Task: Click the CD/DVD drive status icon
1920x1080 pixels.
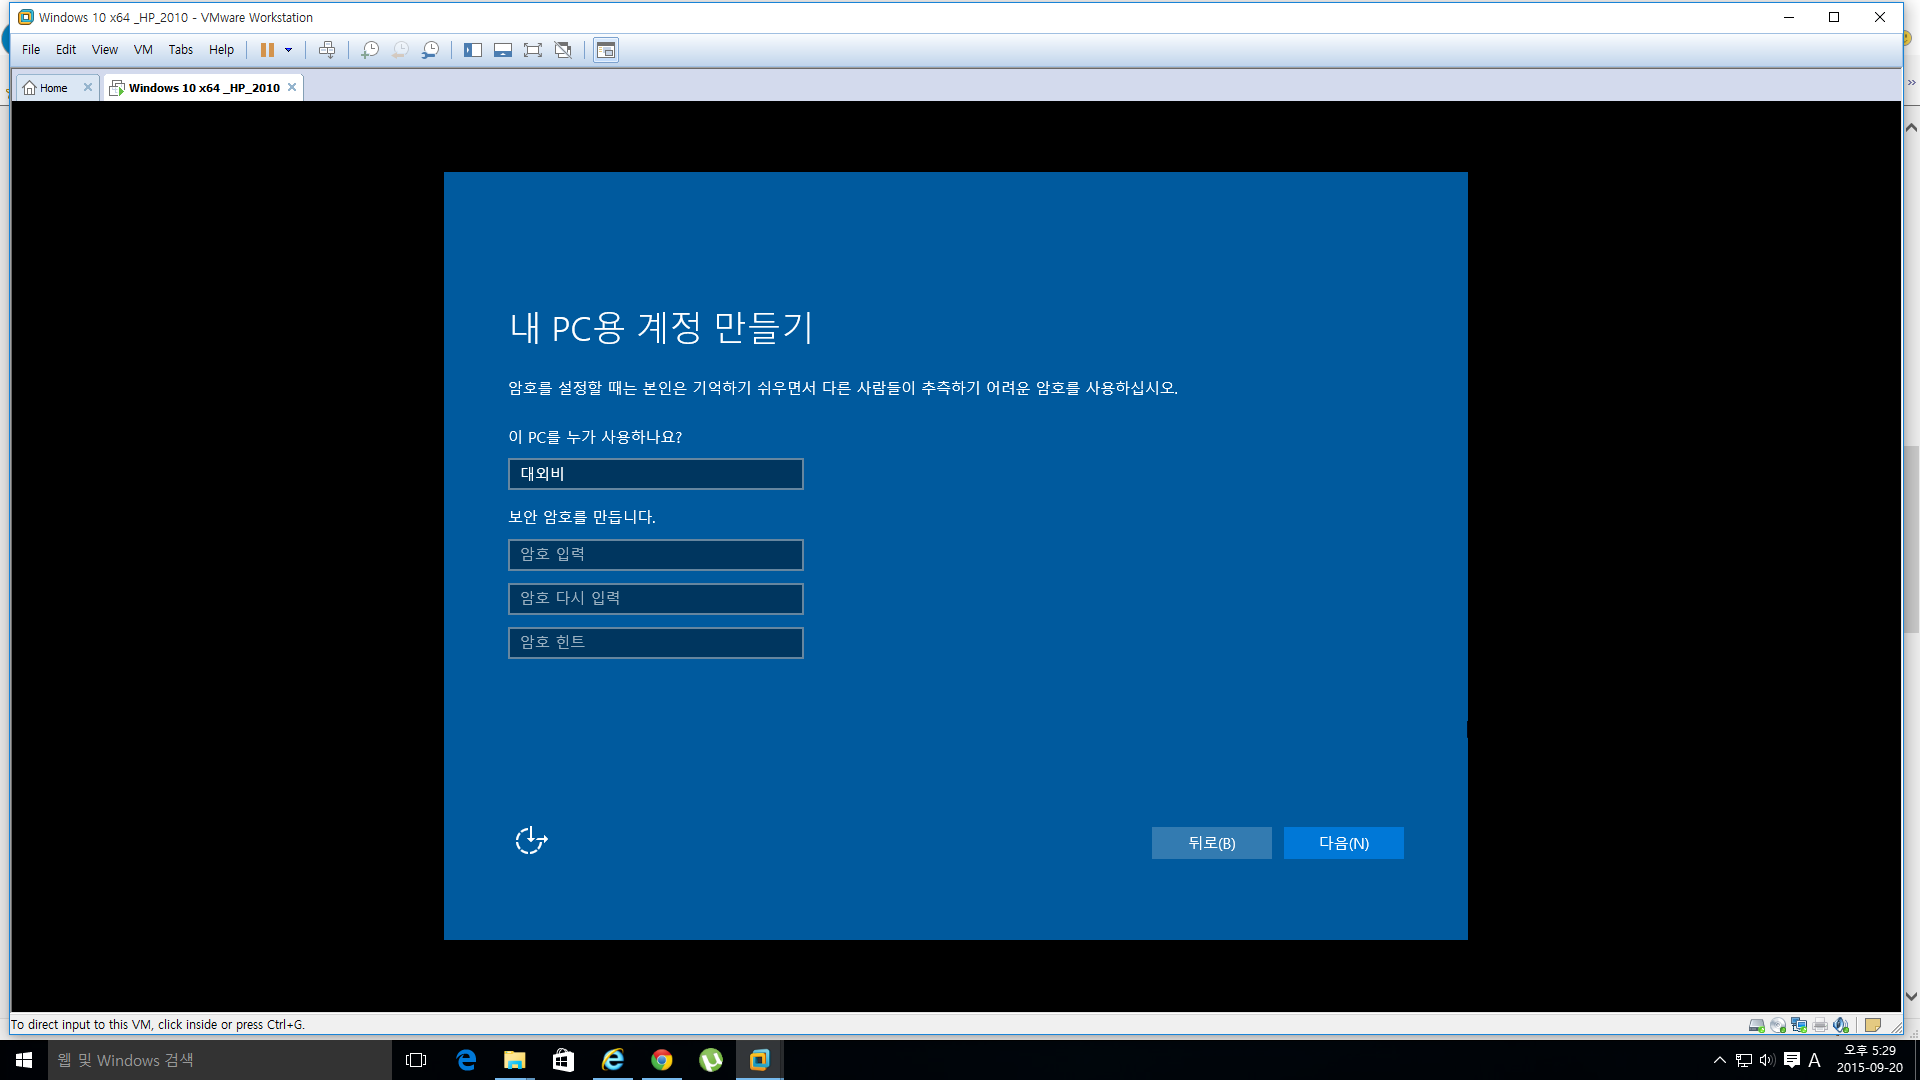Action: point(1778,1025)
